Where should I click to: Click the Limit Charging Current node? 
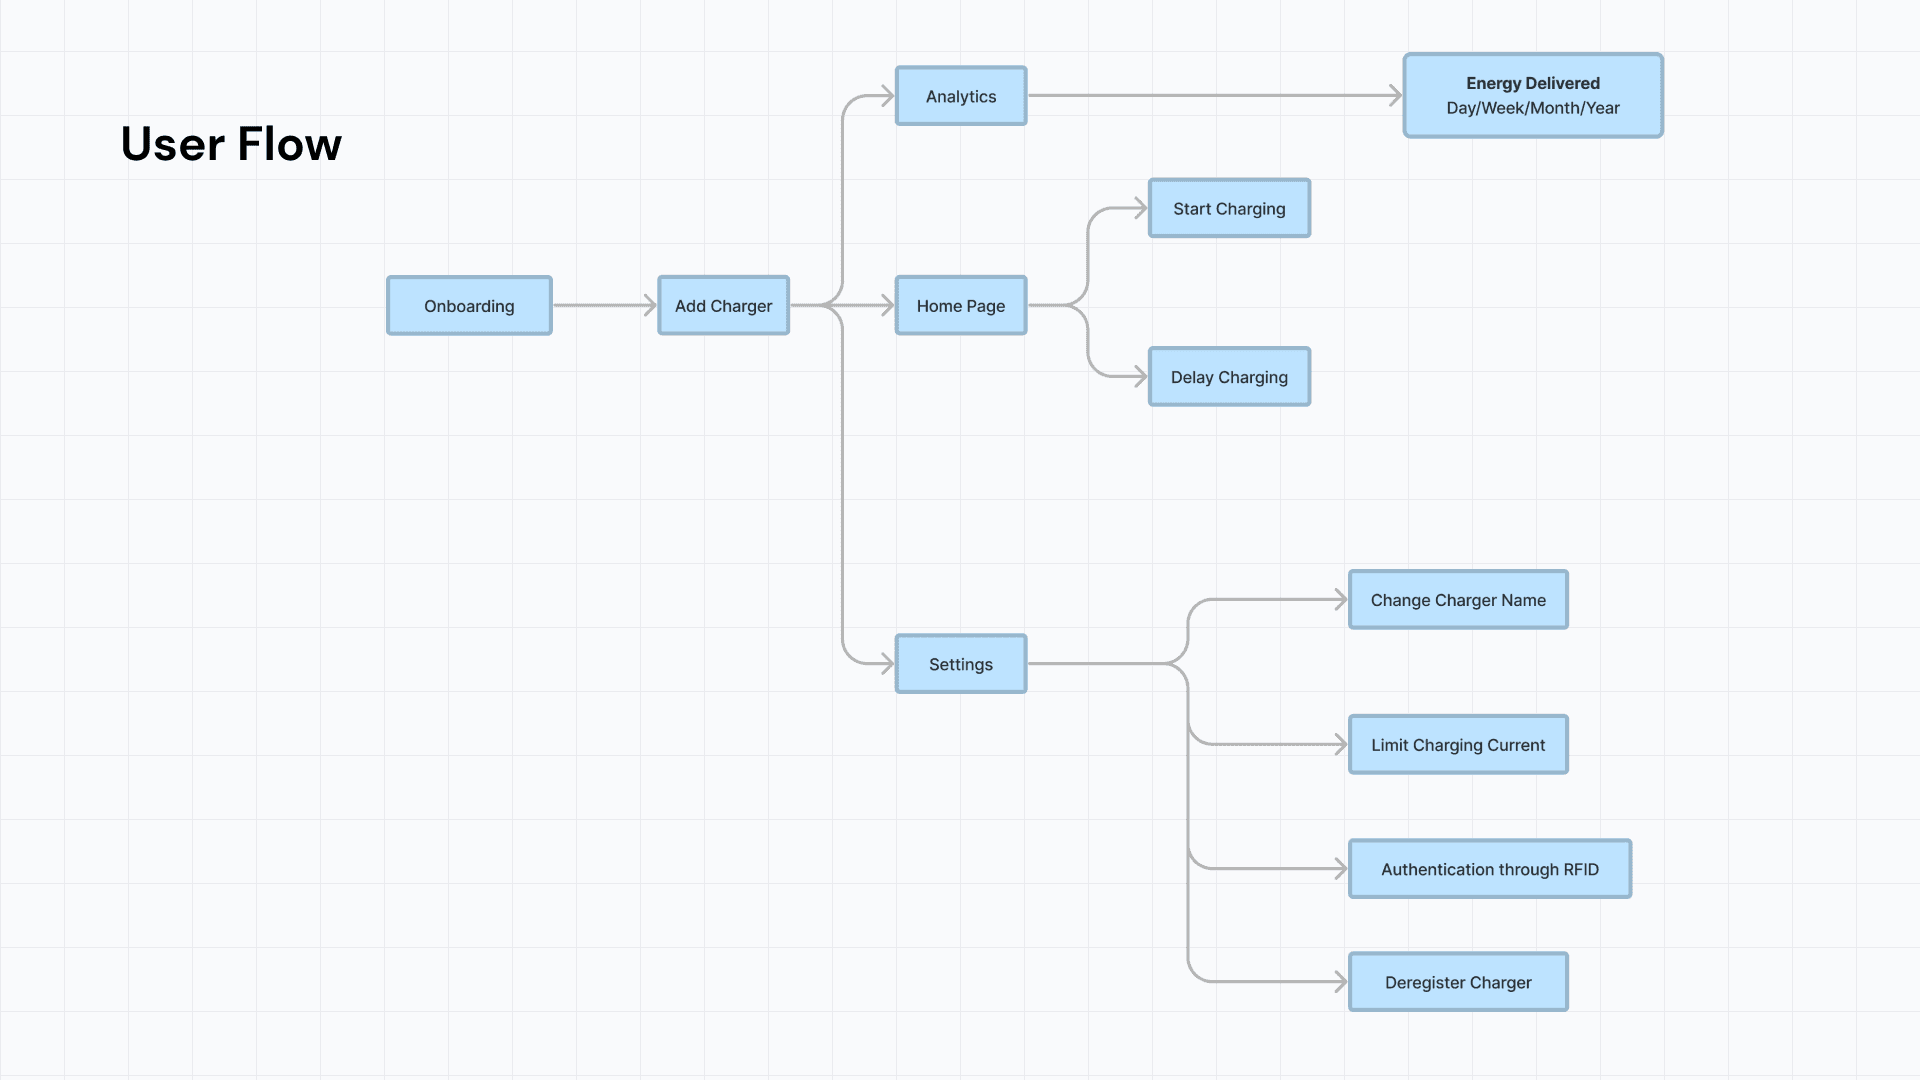[1458, 745]
